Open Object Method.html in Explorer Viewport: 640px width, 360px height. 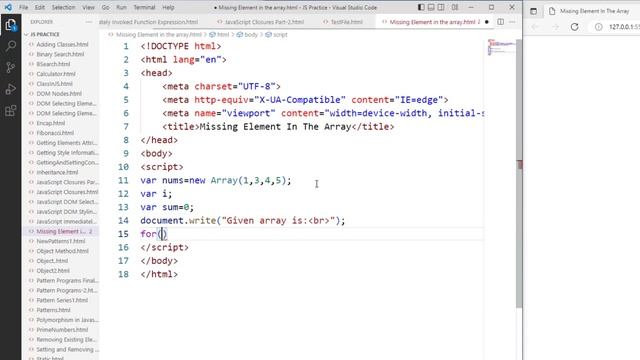coord(62,251)
